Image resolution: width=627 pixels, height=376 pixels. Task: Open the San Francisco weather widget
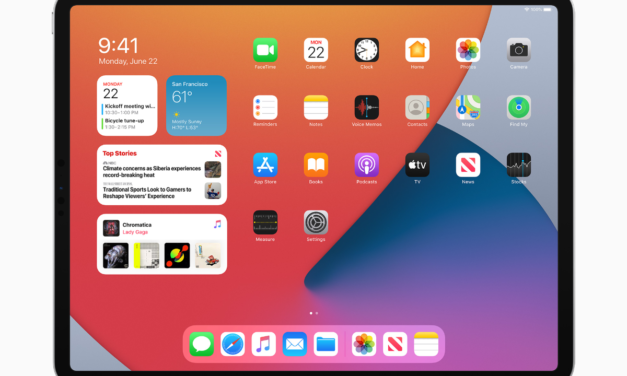[x=196, y=106]
